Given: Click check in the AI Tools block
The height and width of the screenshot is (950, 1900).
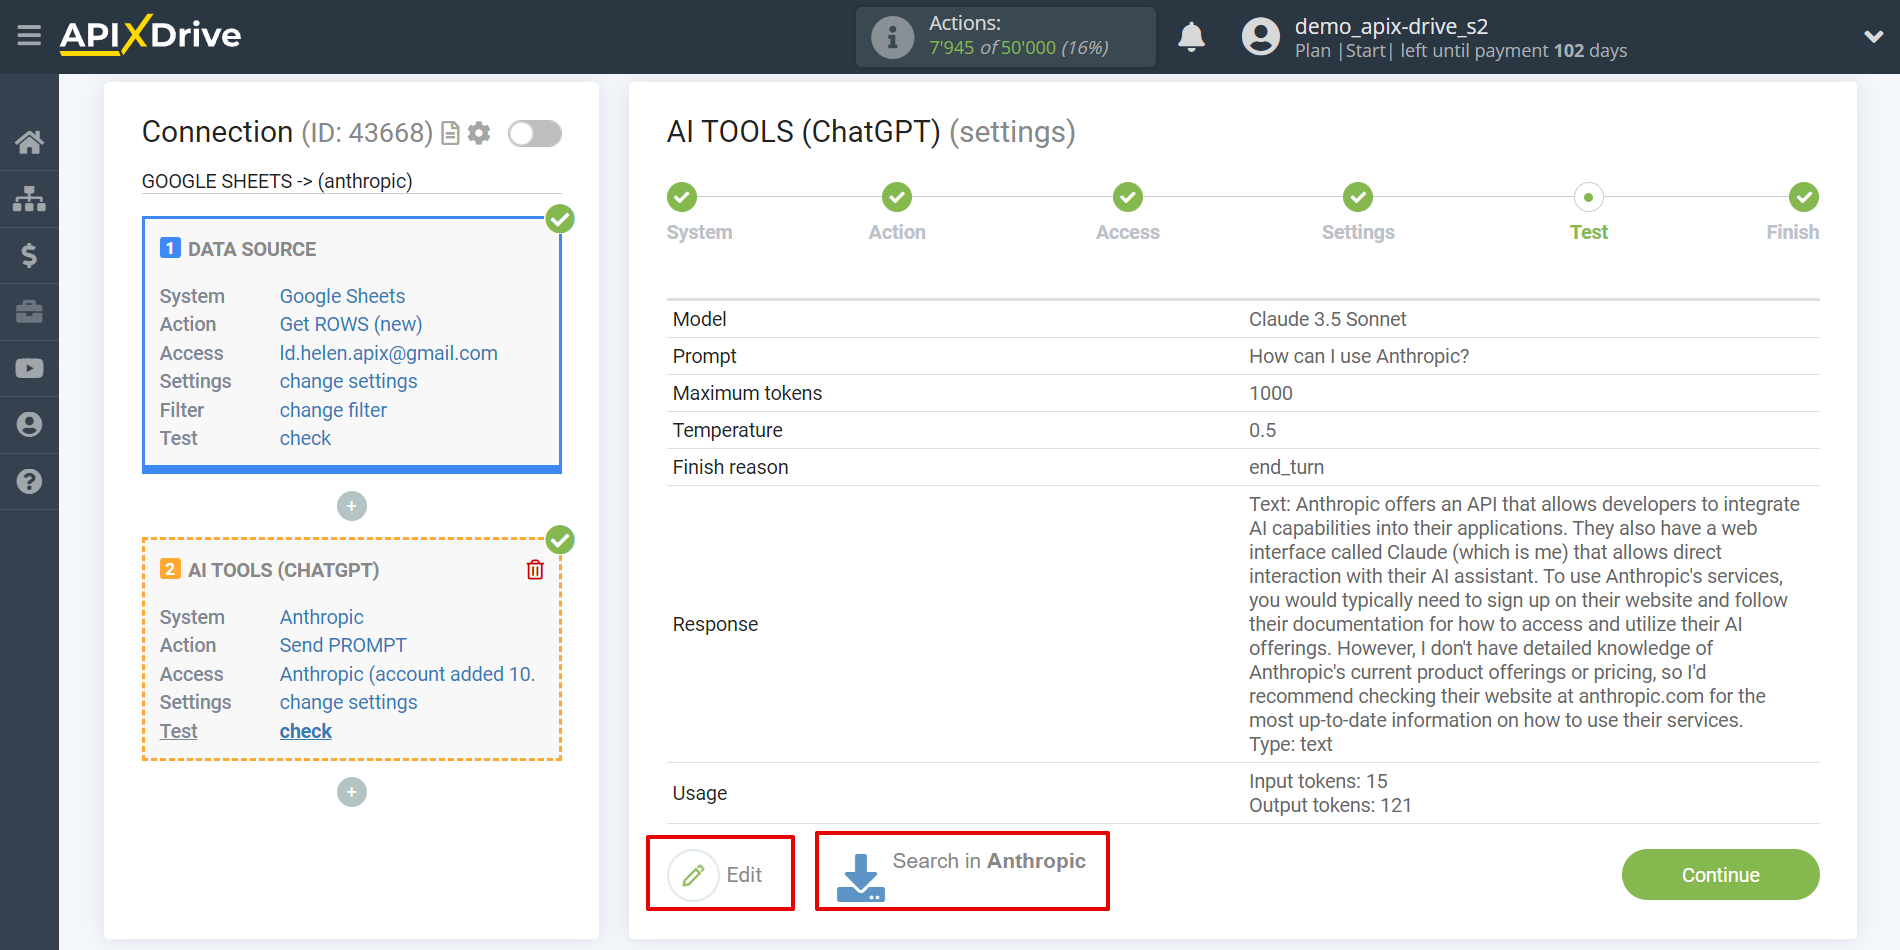Looking at the screenshot, I should click(305, 731).
